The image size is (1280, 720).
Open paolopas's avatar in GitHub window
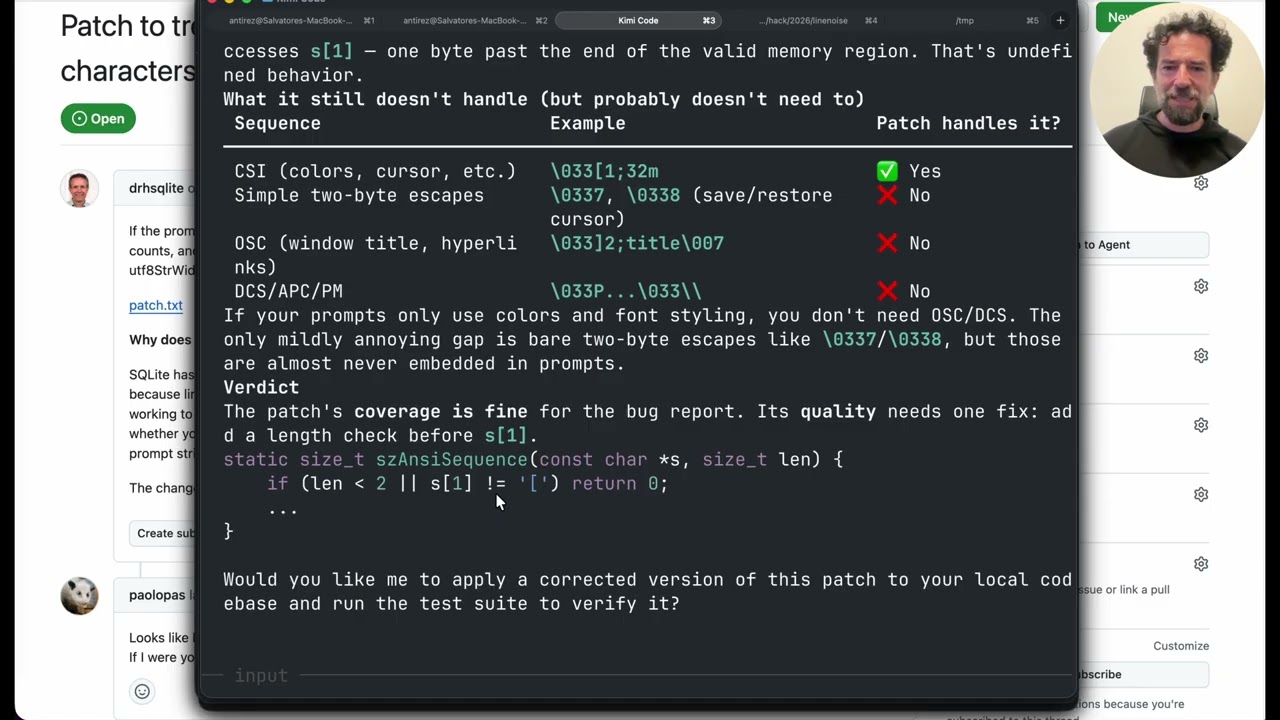click(x=79, y=596)
